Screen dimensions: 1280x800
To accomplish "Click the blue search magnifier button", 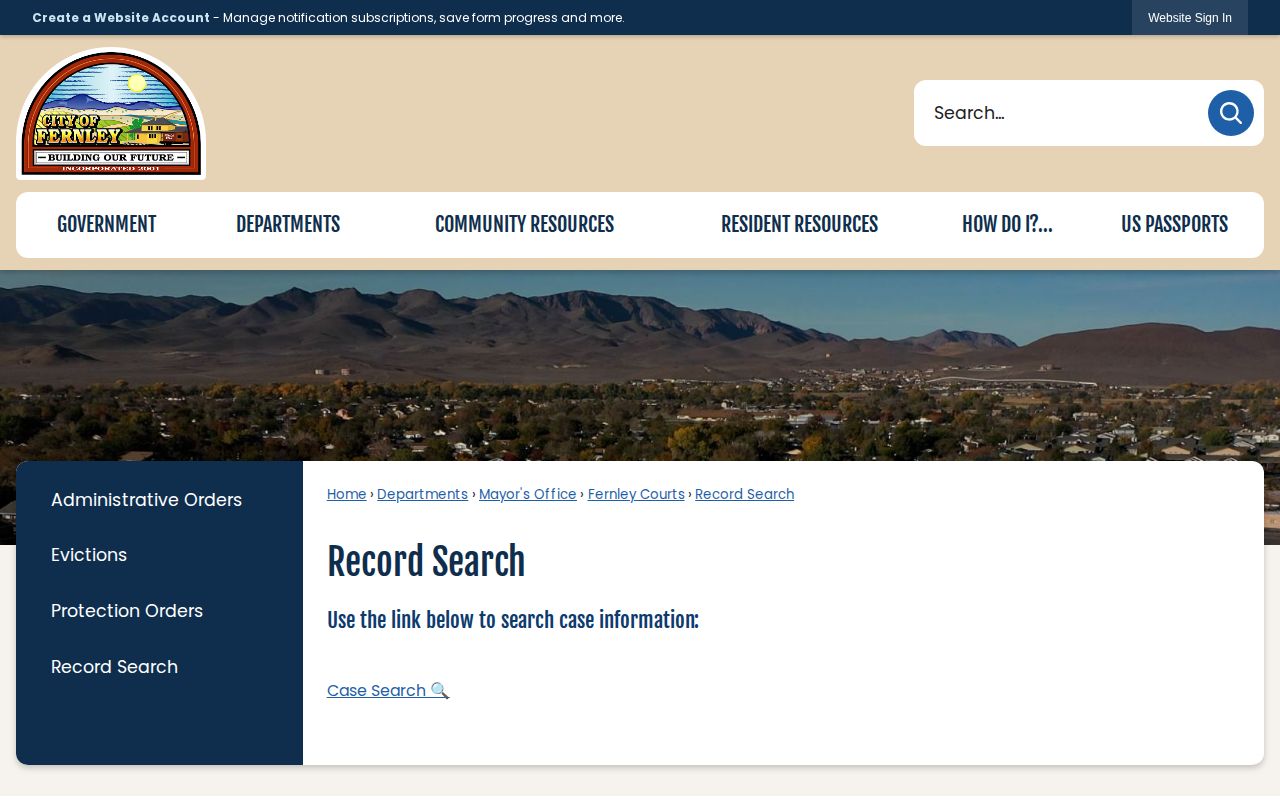I will [x=1230, y=113].
